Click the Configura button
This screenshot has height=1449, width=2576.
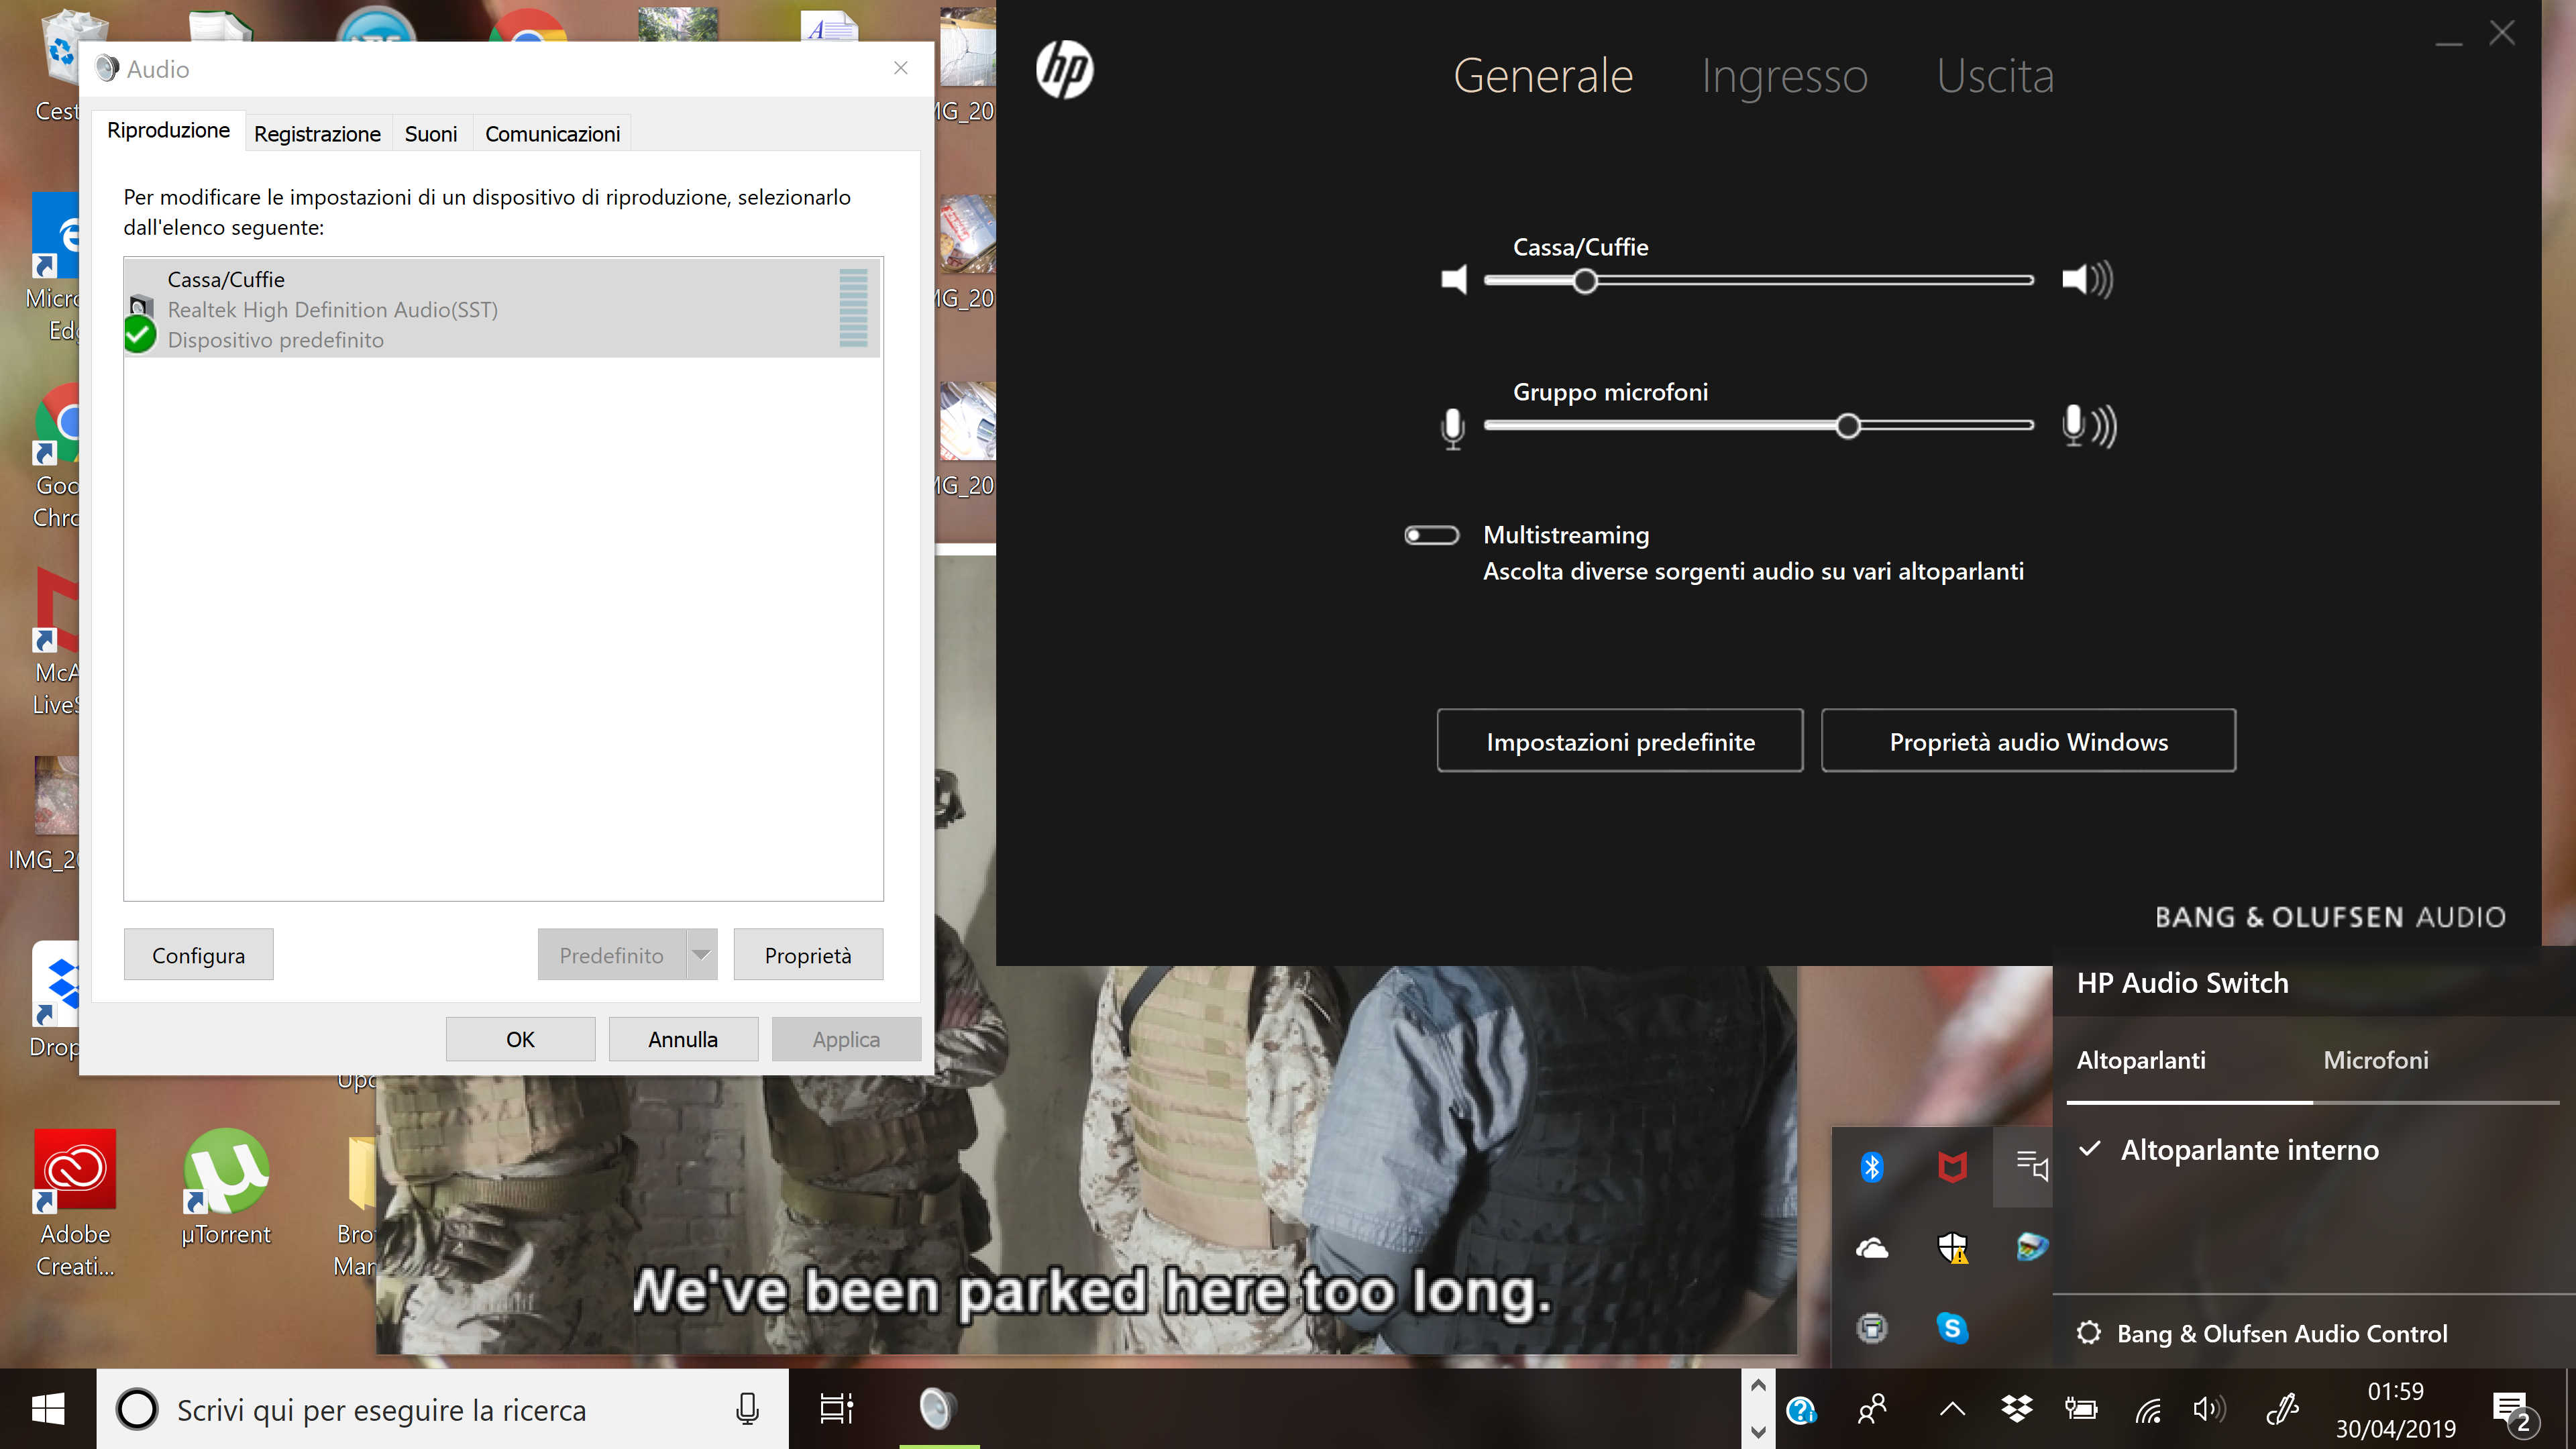click(x=198, y=955)
